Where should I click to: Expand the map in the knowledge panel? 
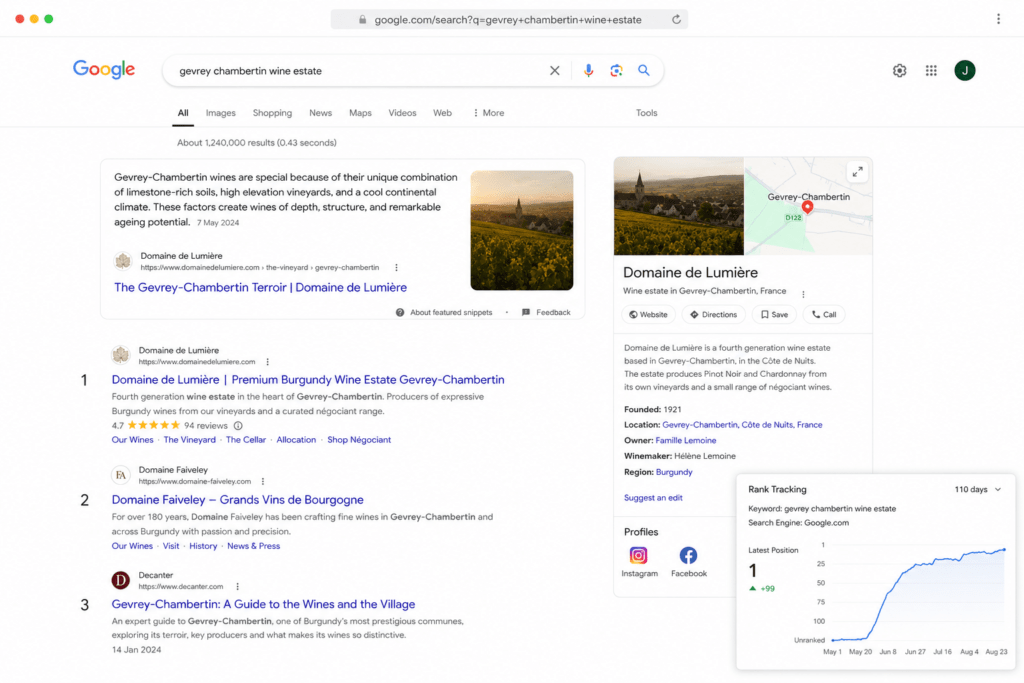(857, 172)
